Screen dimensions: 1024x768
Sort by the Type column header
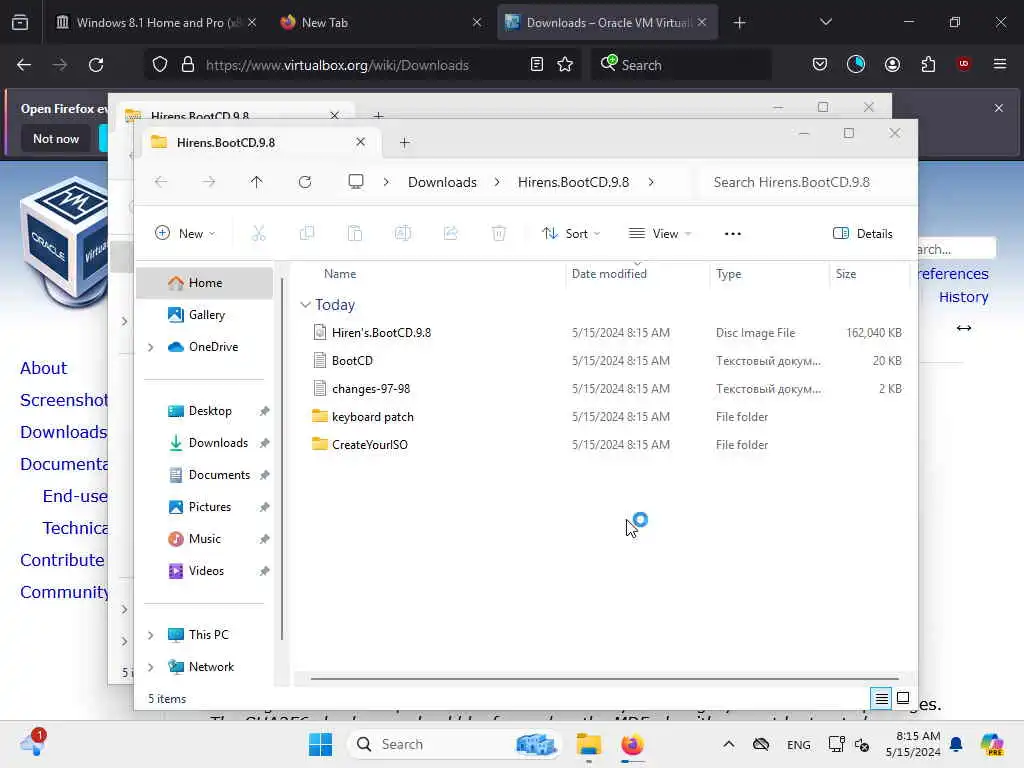pos(728,274)
